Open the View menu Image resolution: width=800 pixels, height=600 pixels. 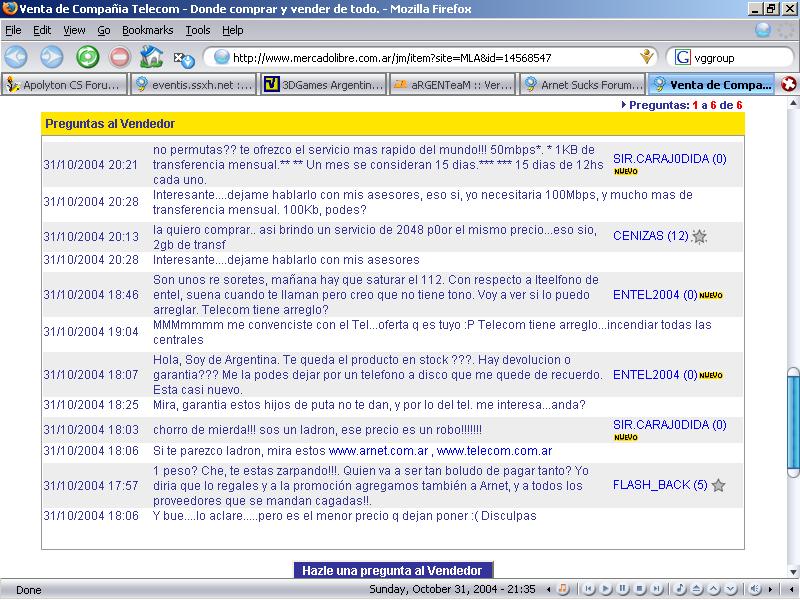point(74,30)
